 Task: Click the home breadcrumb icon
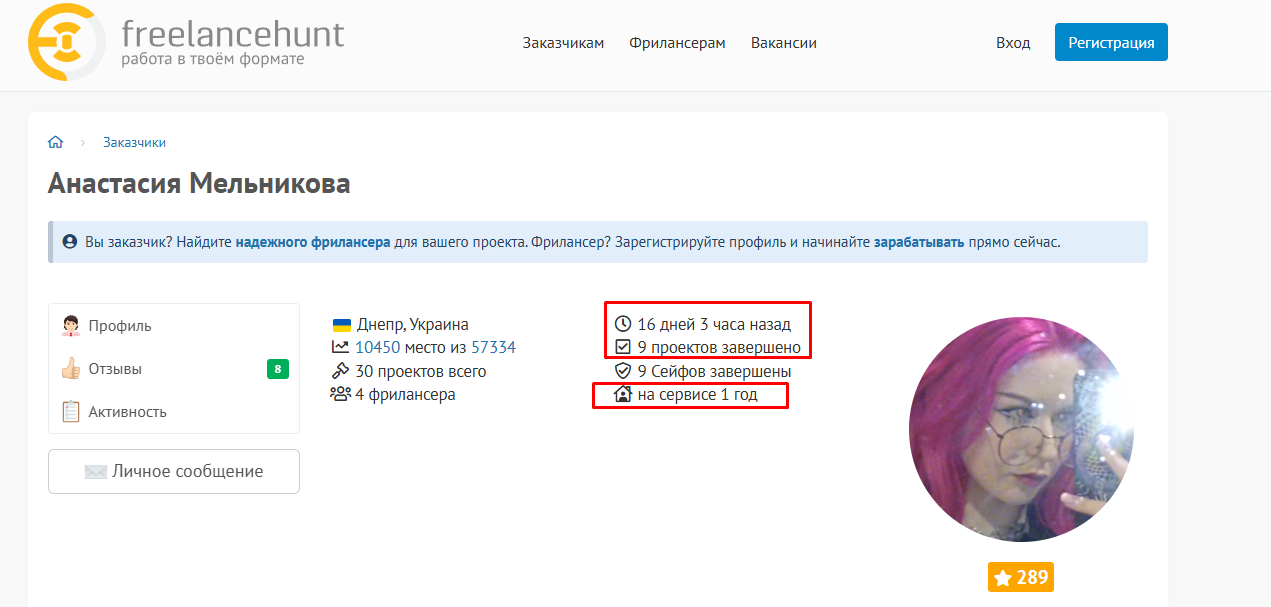pyautogui.click(x=56, y=142)
